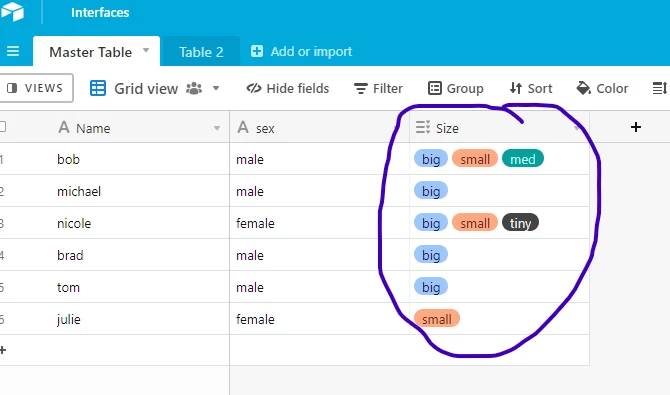This screenshot has height=395, width=670.
Task: Click the med tag in bob's row
Action: tap(523, 159)
